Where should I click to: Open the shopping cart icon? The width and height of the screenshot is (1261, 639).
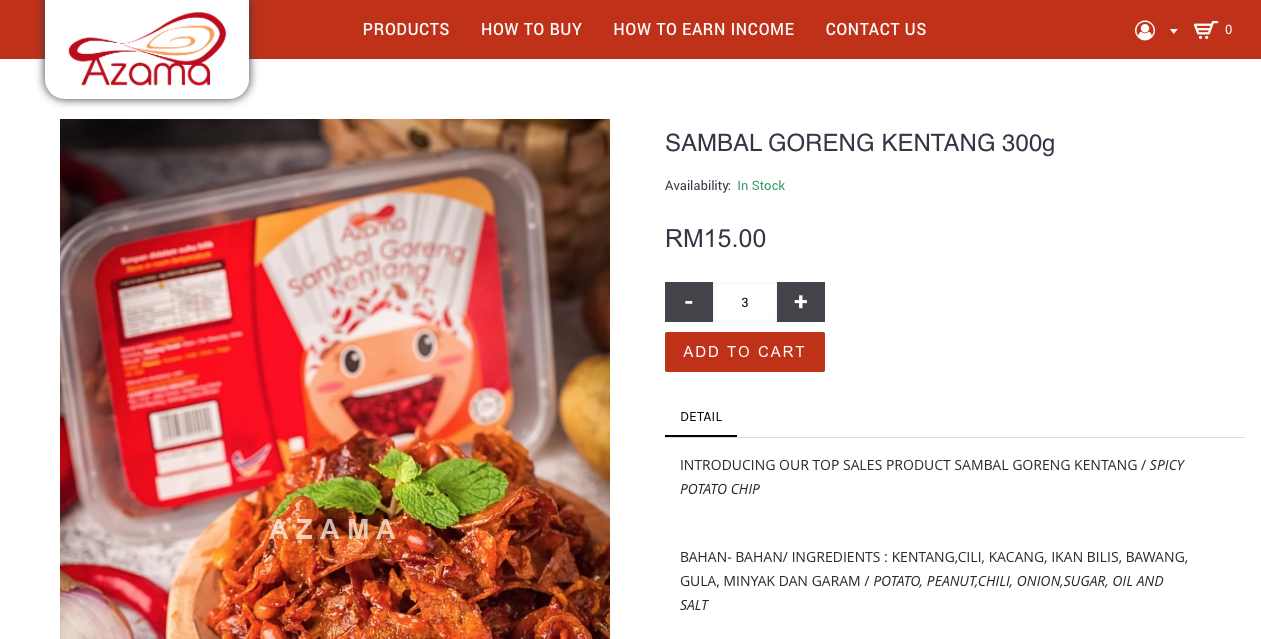(x=1205, y=30)
